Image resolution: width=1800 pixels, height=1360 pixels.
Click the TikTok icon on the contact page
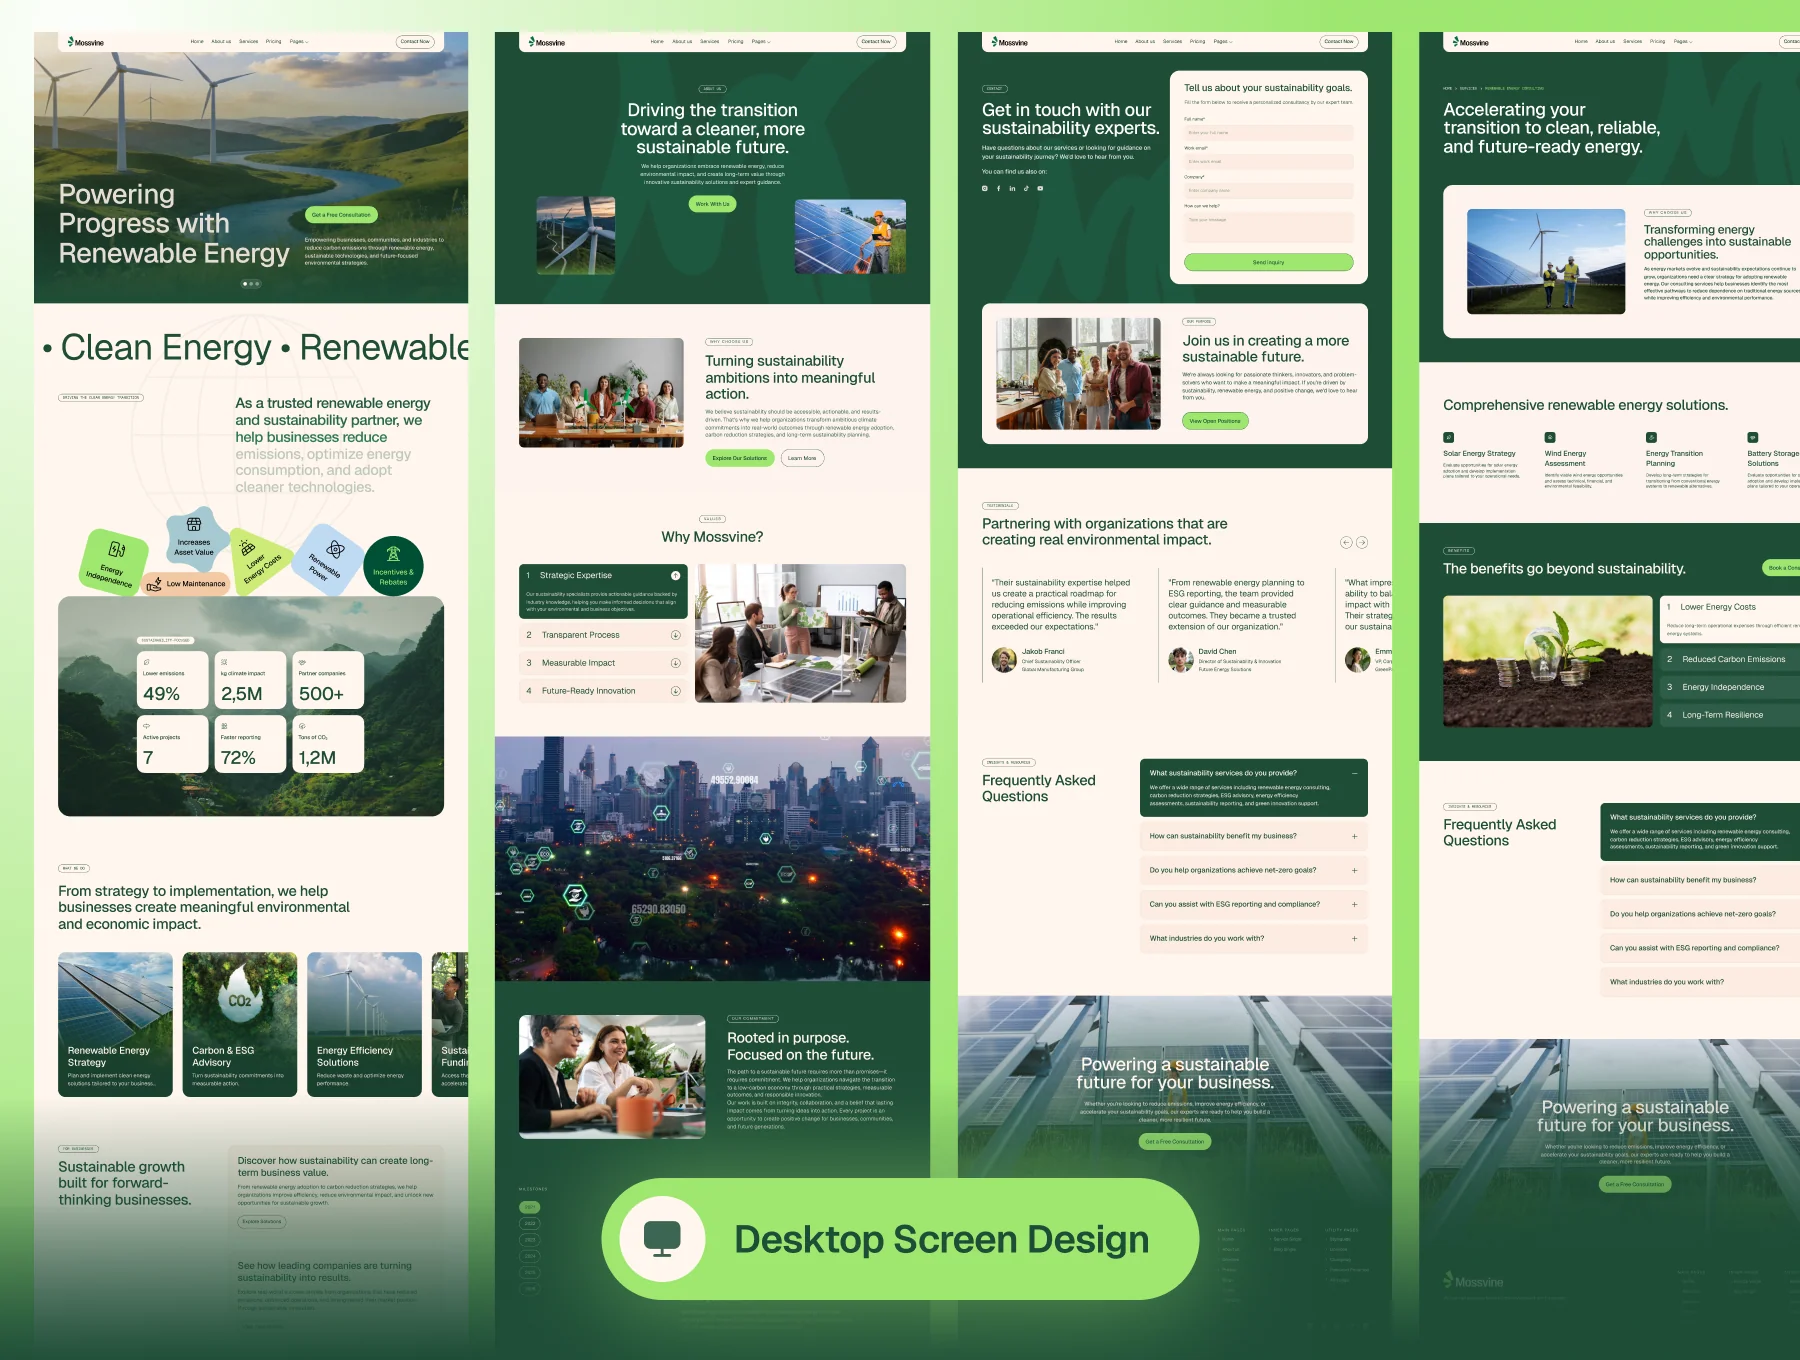pos(1026,188)
